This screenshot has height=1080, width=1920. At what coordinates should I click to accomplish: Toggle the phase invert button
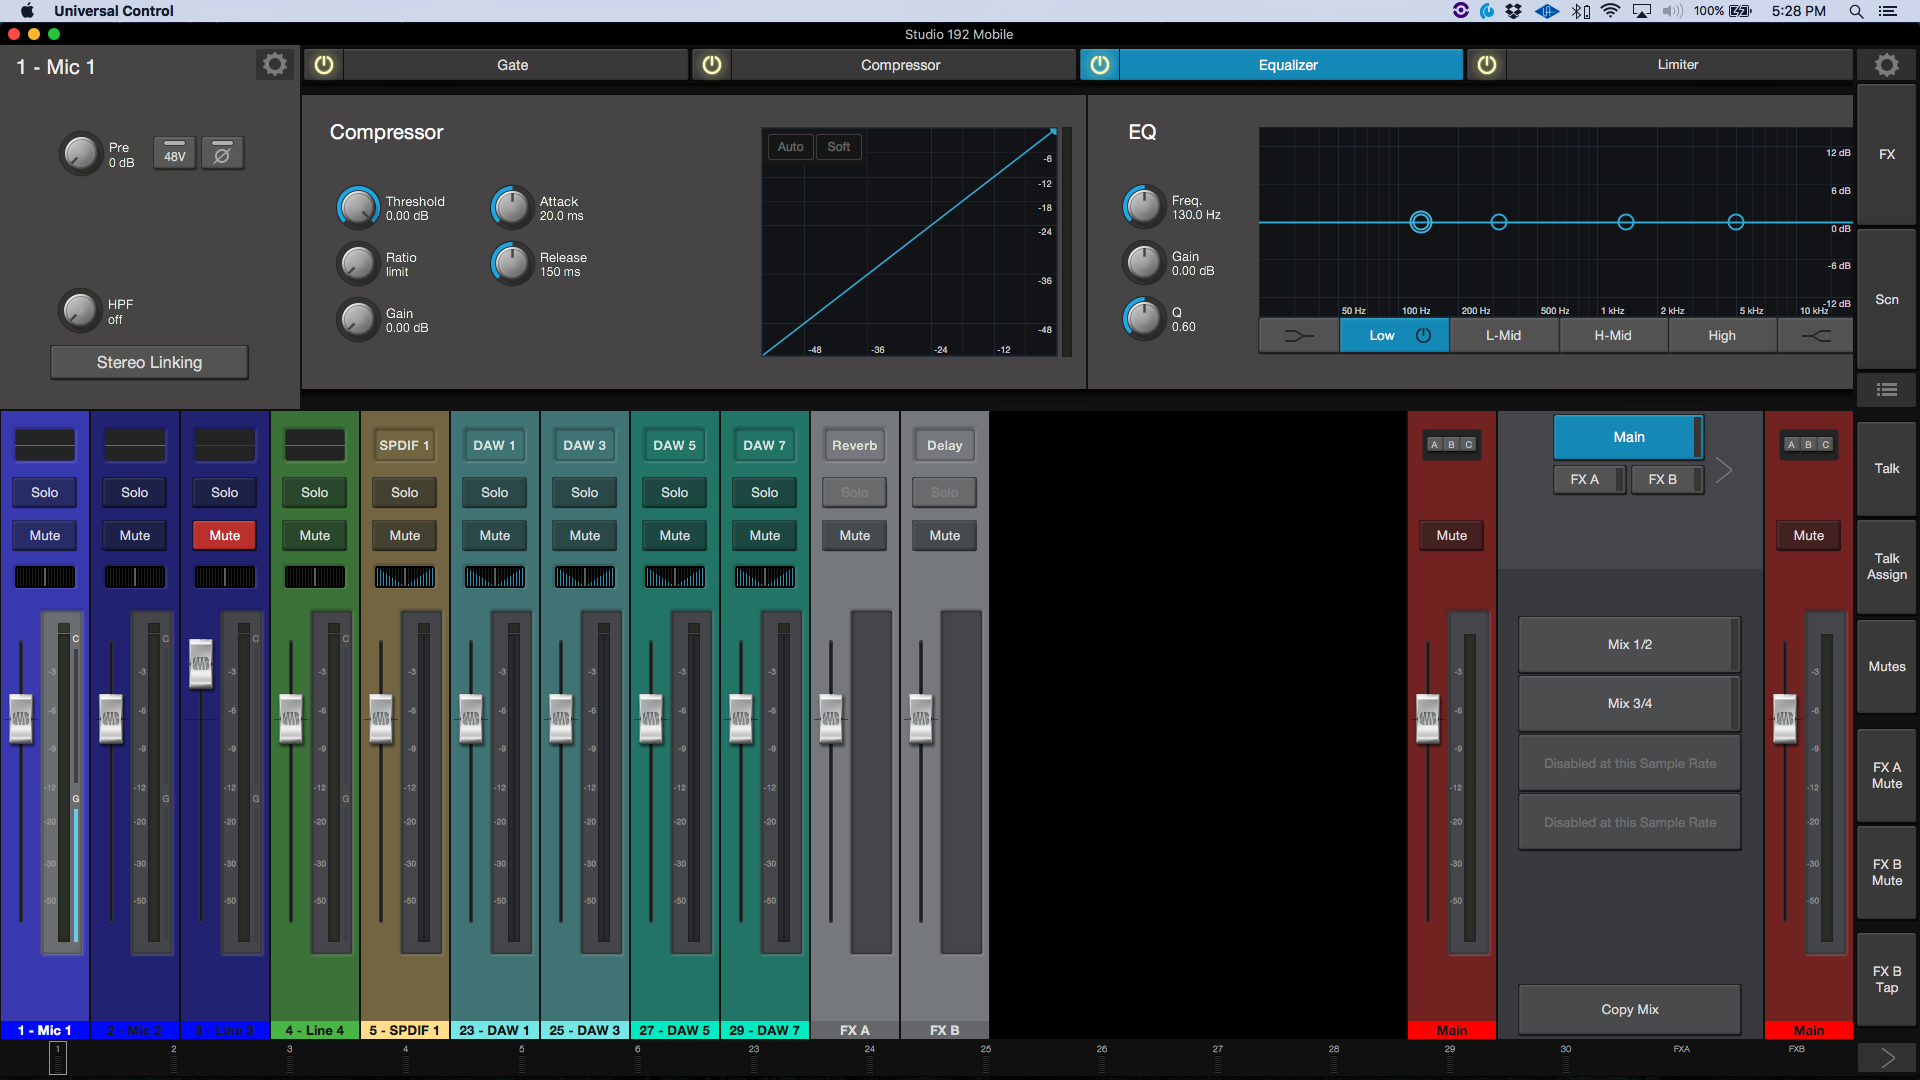222,153
